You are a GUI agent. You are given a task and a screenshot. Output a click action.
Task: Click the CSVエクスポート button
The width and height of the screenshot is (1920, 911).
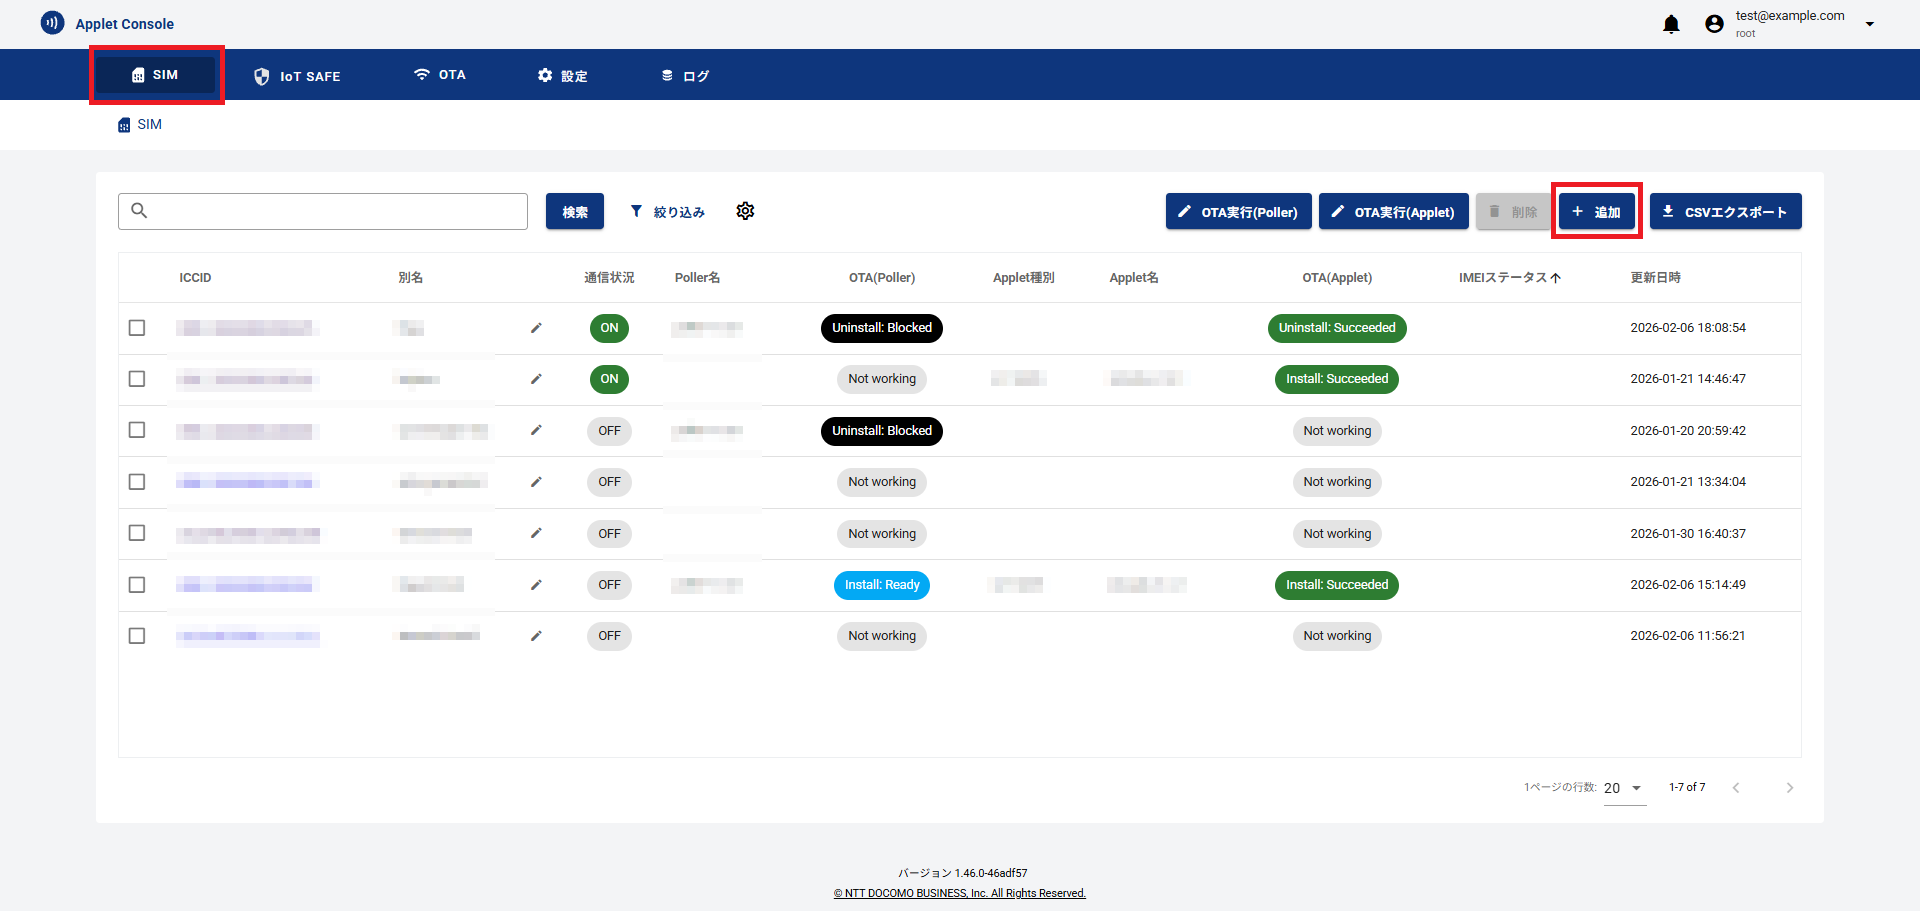tap(1725, 212)
